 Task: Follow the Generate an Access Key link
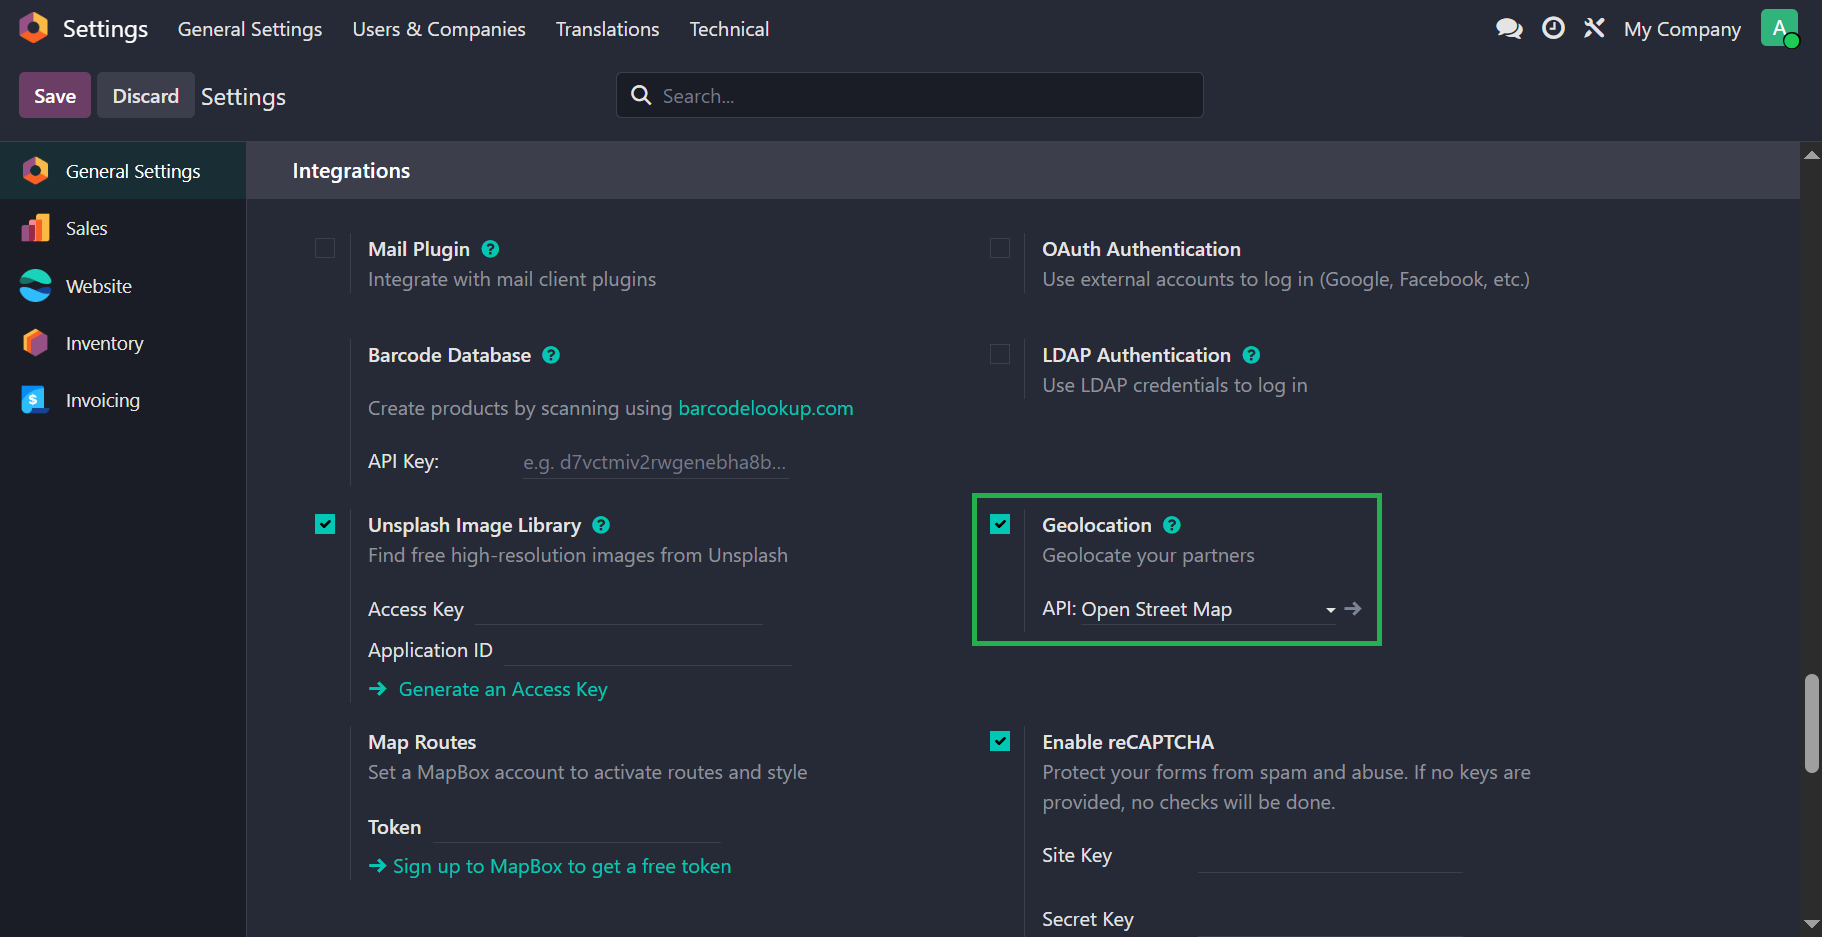tap(502, 689)
